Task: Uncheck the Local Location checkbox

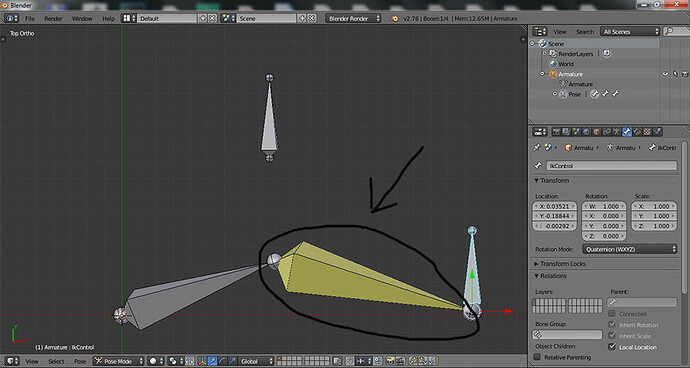Action: (x=612, y=347)
